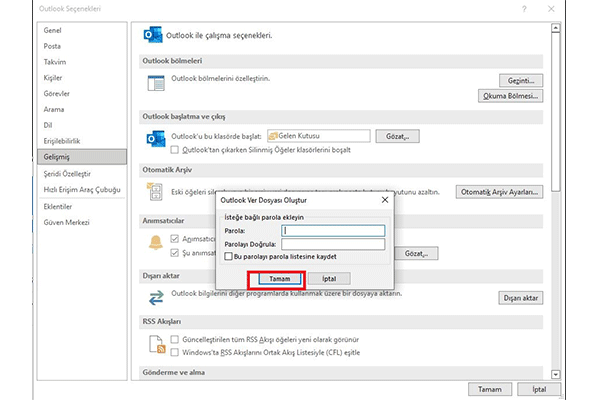
Task: Open Güven Merkezi settings
Action: [67, 222]
